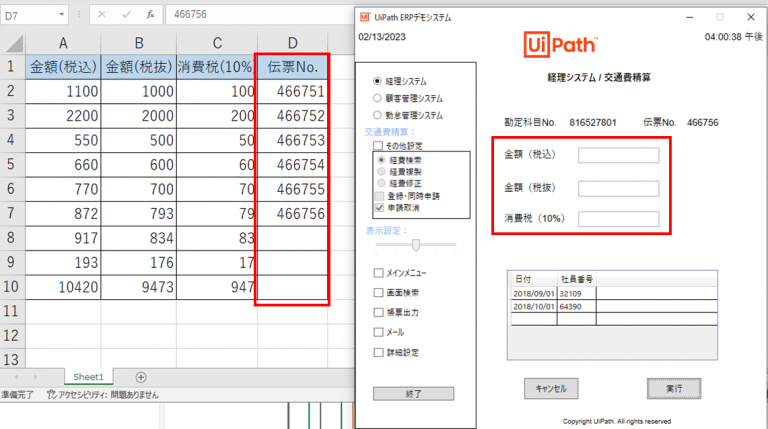Click the 金額(税込) header cell in Excel
The image size is (768, 429).
[63, 67]
